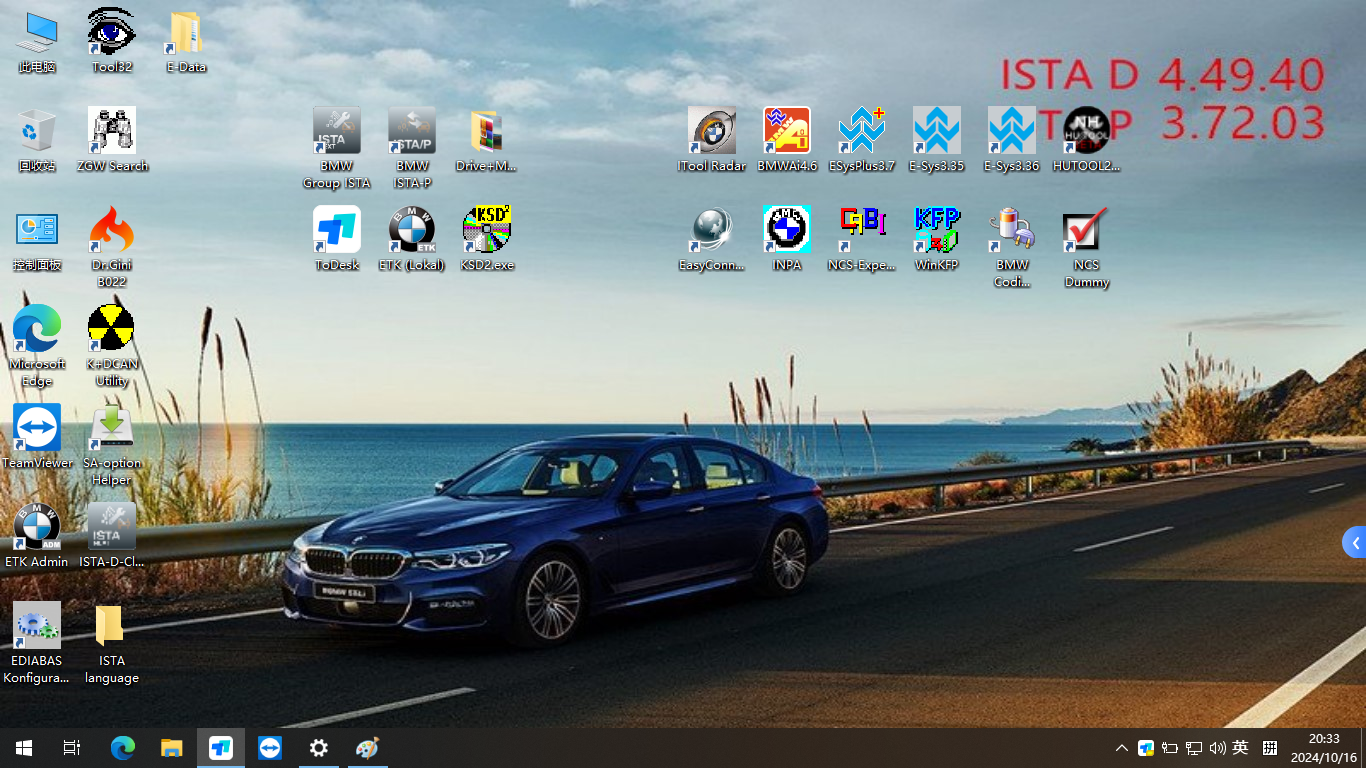This screenshot has height=768, width=1366.
Task: Launch IToolRadar from the desktop
Action: pyautogui.click(x=712, y=140)
